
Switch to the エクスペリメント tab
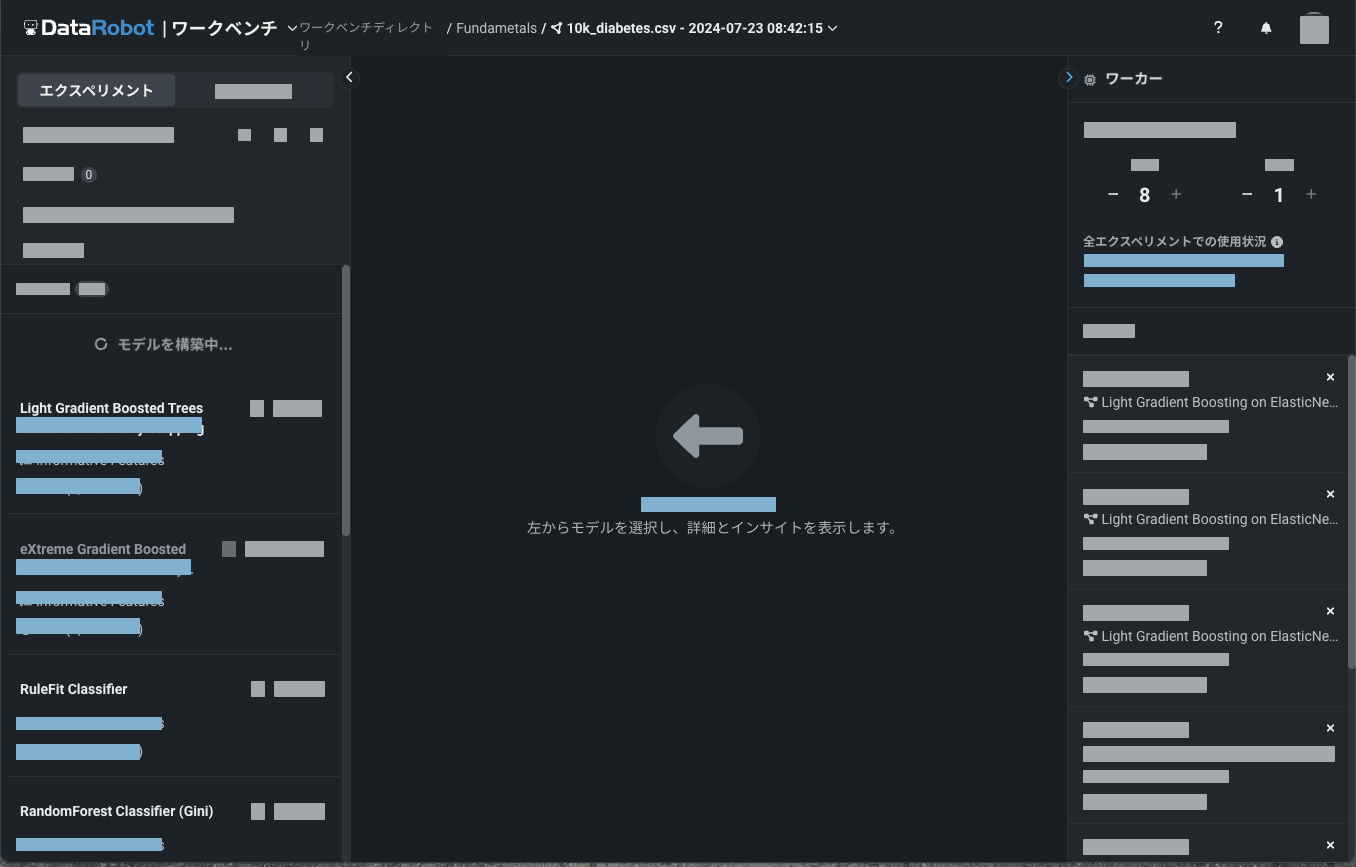point(96,90)
